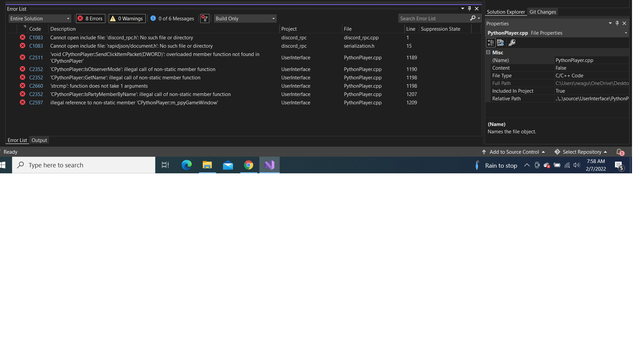Select the Included In Project property row
The image size is (640, 360).
[x=558, y=91]
